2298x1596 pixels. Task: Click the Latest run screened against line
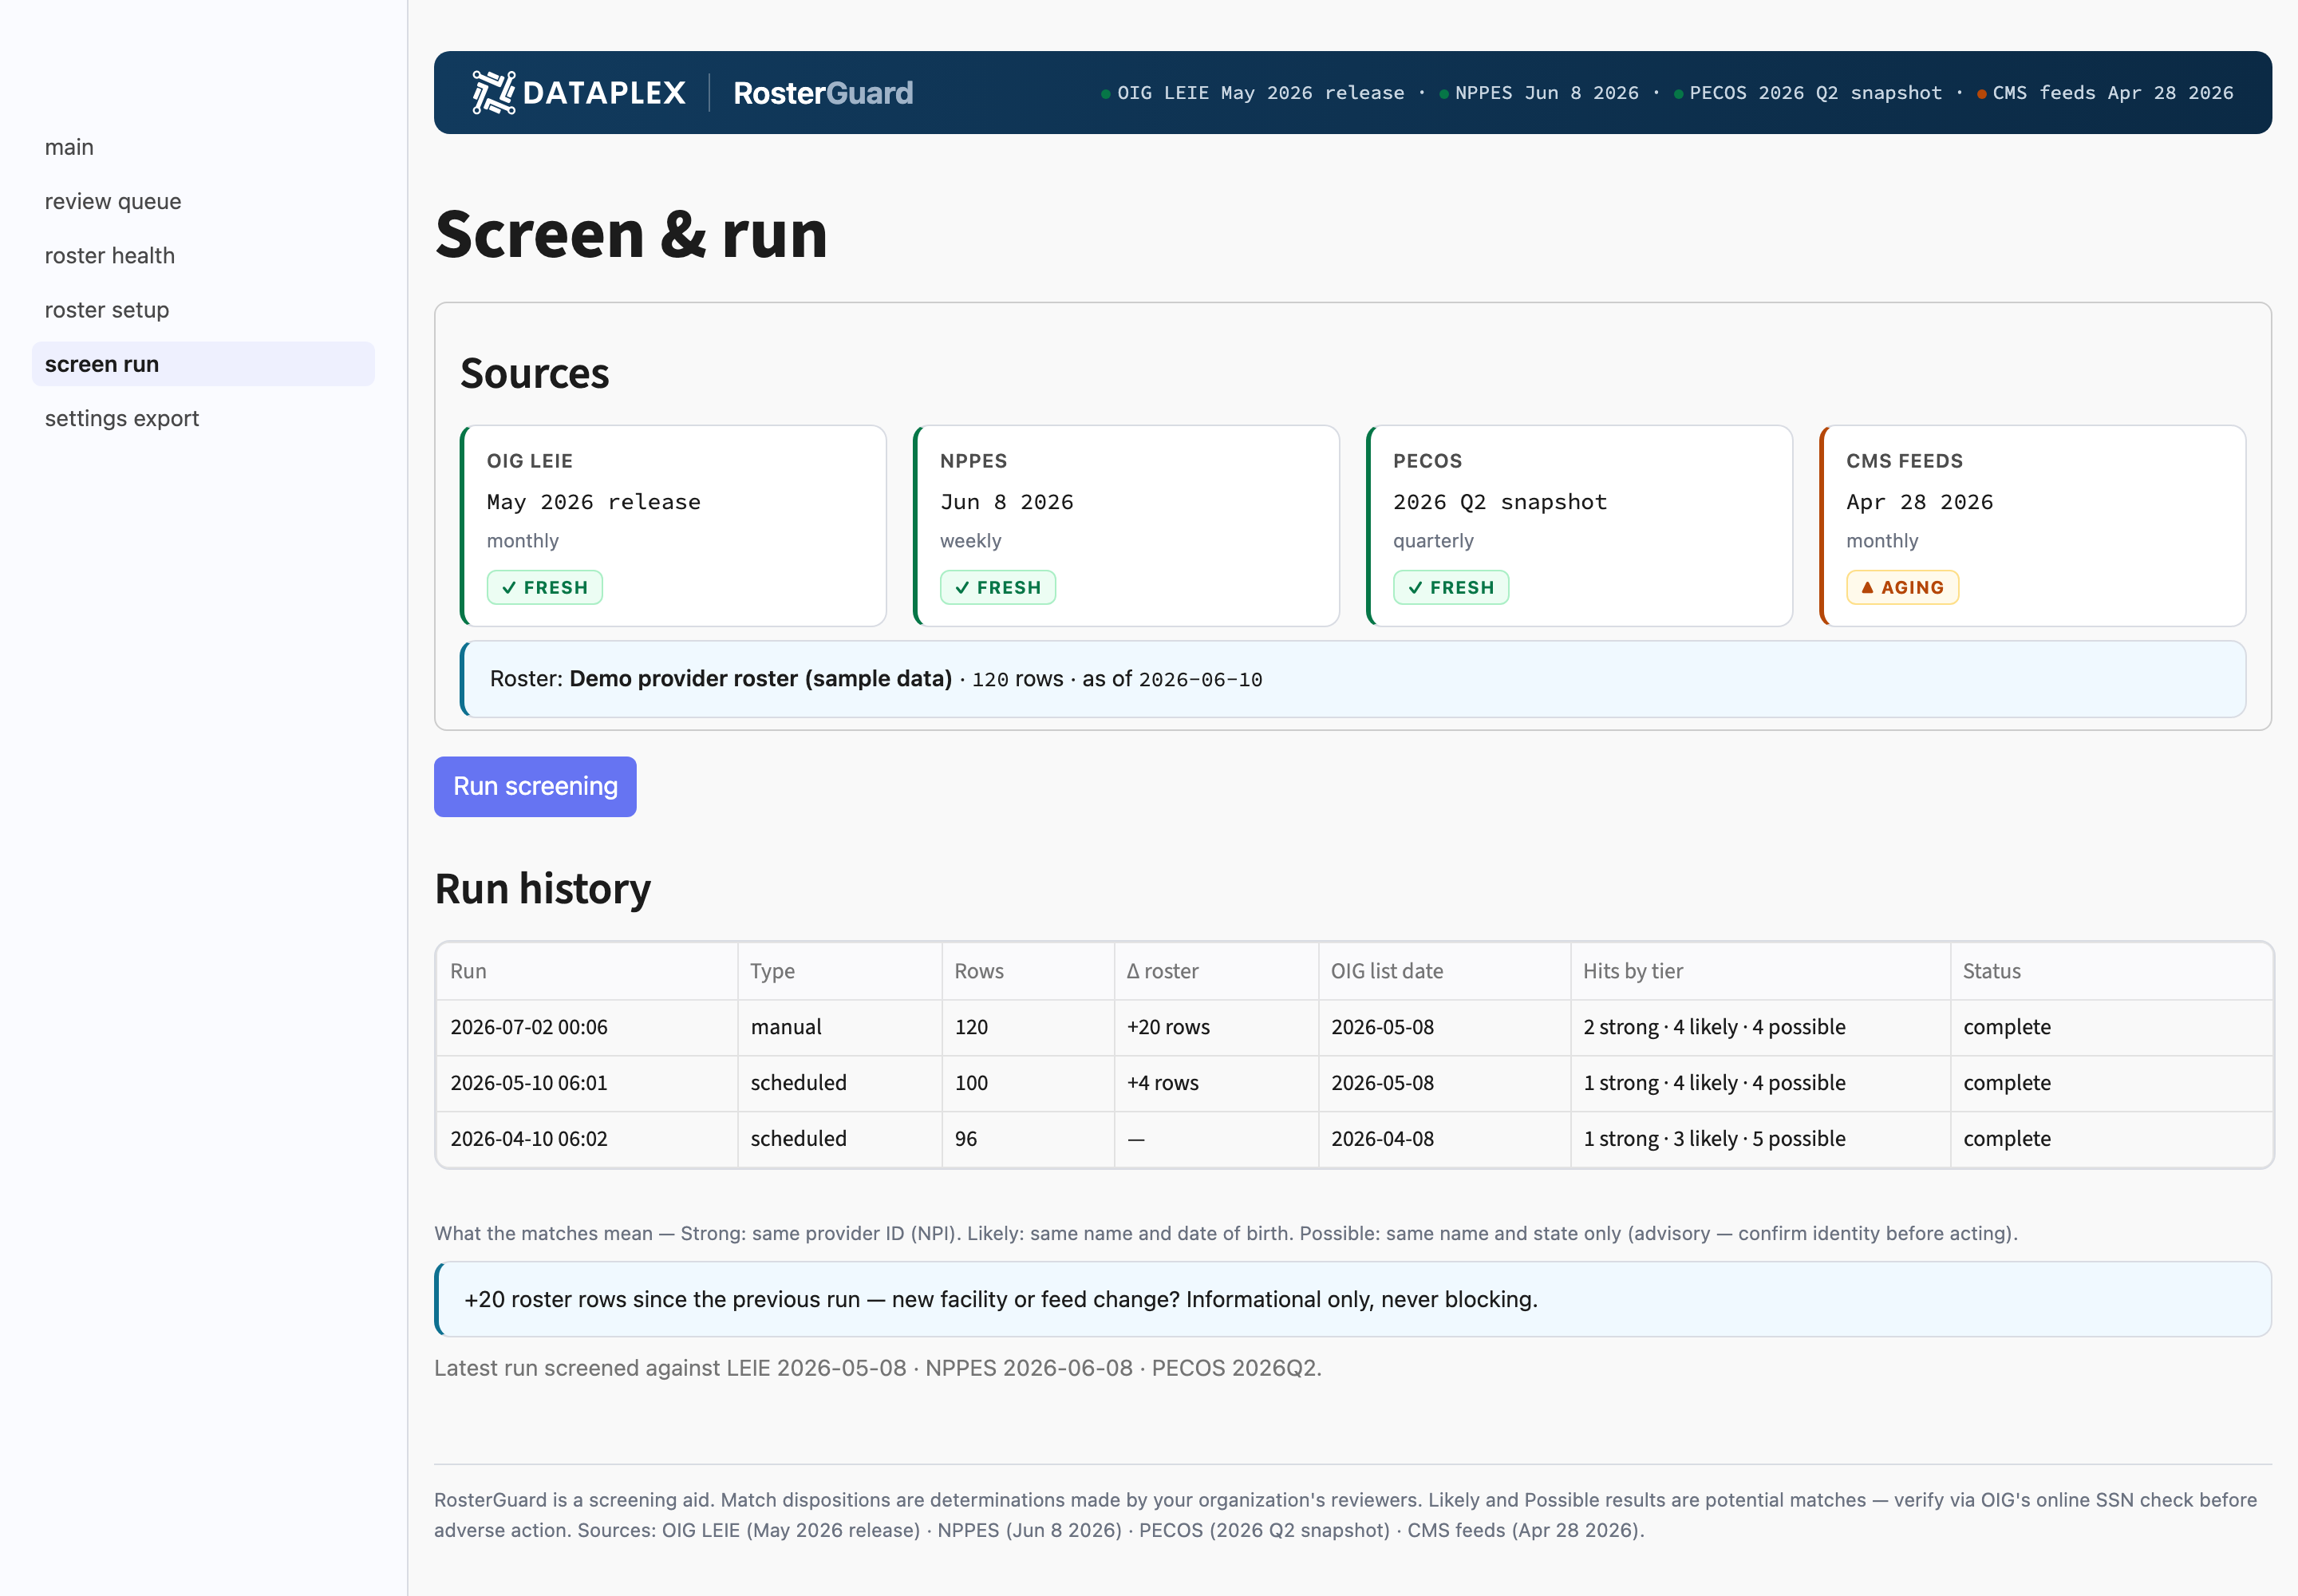coord(878,1368)
